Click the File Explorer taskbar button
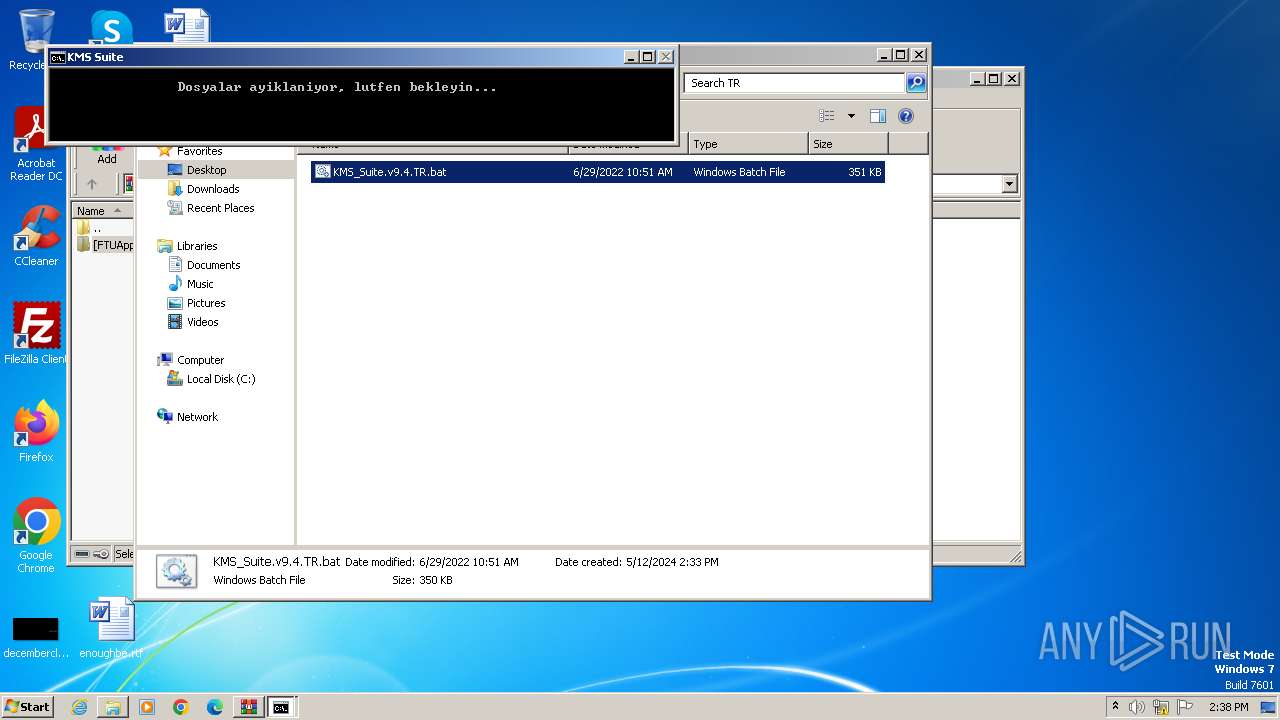1280x720 pixels. (113, 707)
